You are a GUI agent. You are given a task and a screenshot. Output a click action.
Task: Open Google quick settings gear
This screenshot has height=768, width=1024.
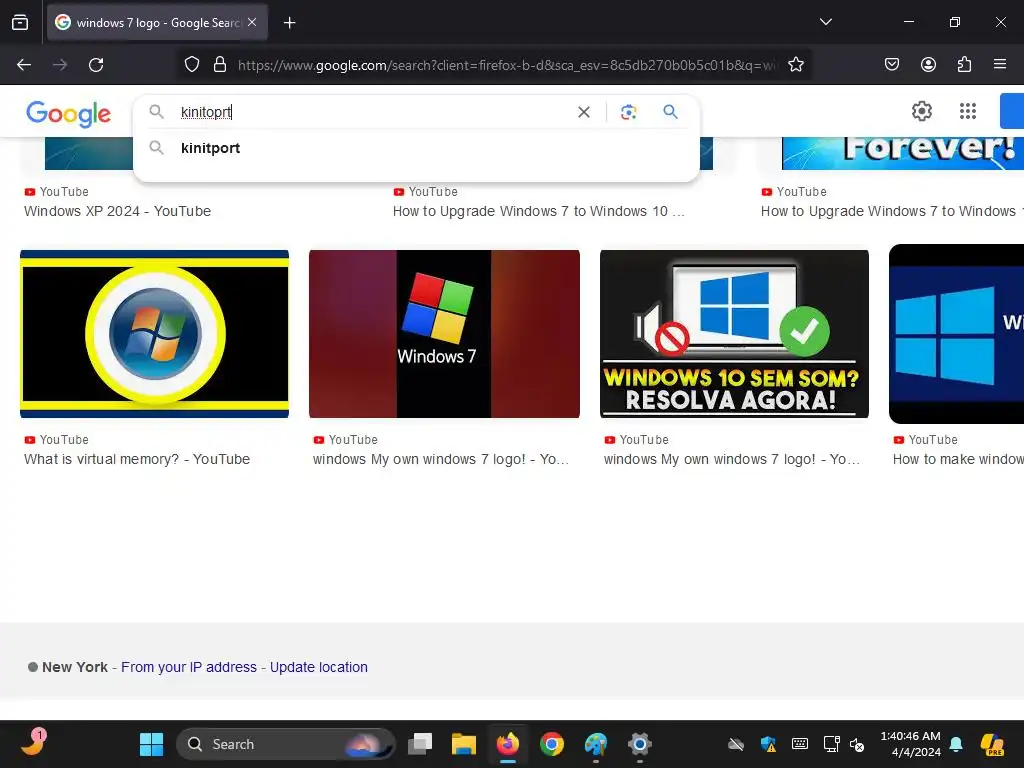click(x=921, y=111)
